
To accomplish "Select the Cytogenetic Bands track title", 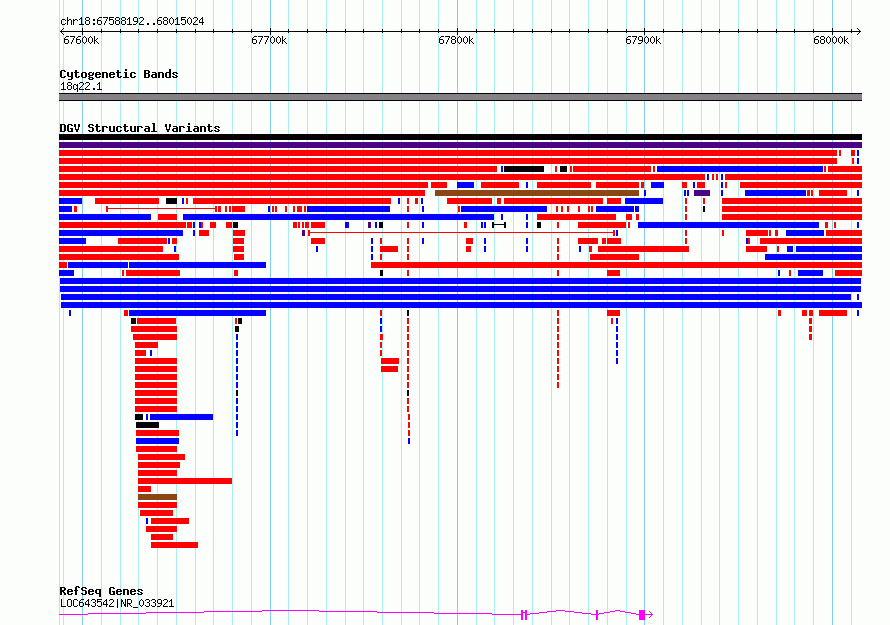I will pos(119,74).
